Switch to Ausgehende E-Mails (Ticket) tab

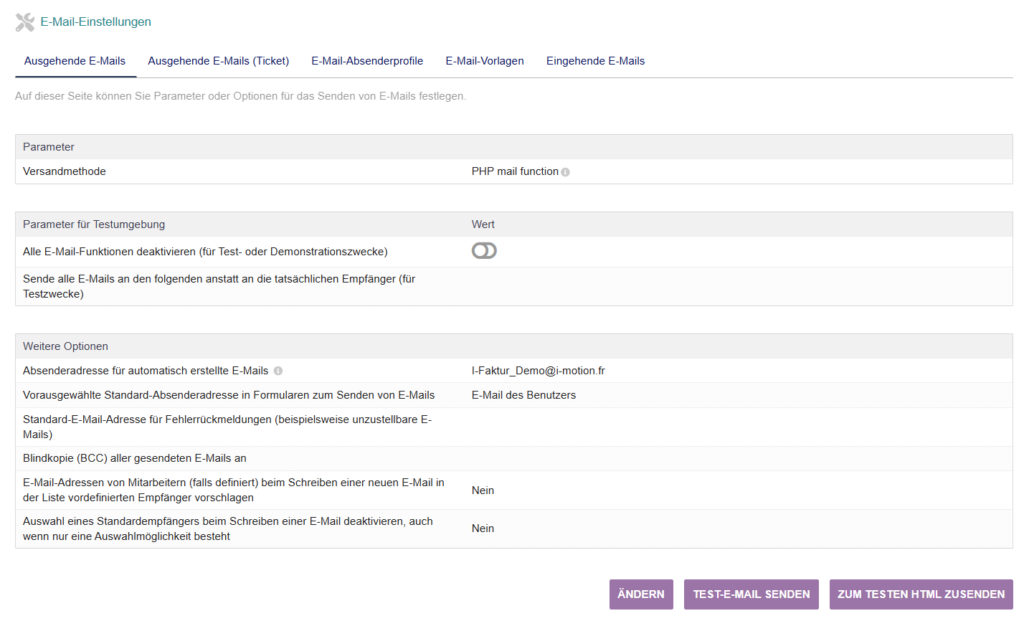click(x=218, y=61)
